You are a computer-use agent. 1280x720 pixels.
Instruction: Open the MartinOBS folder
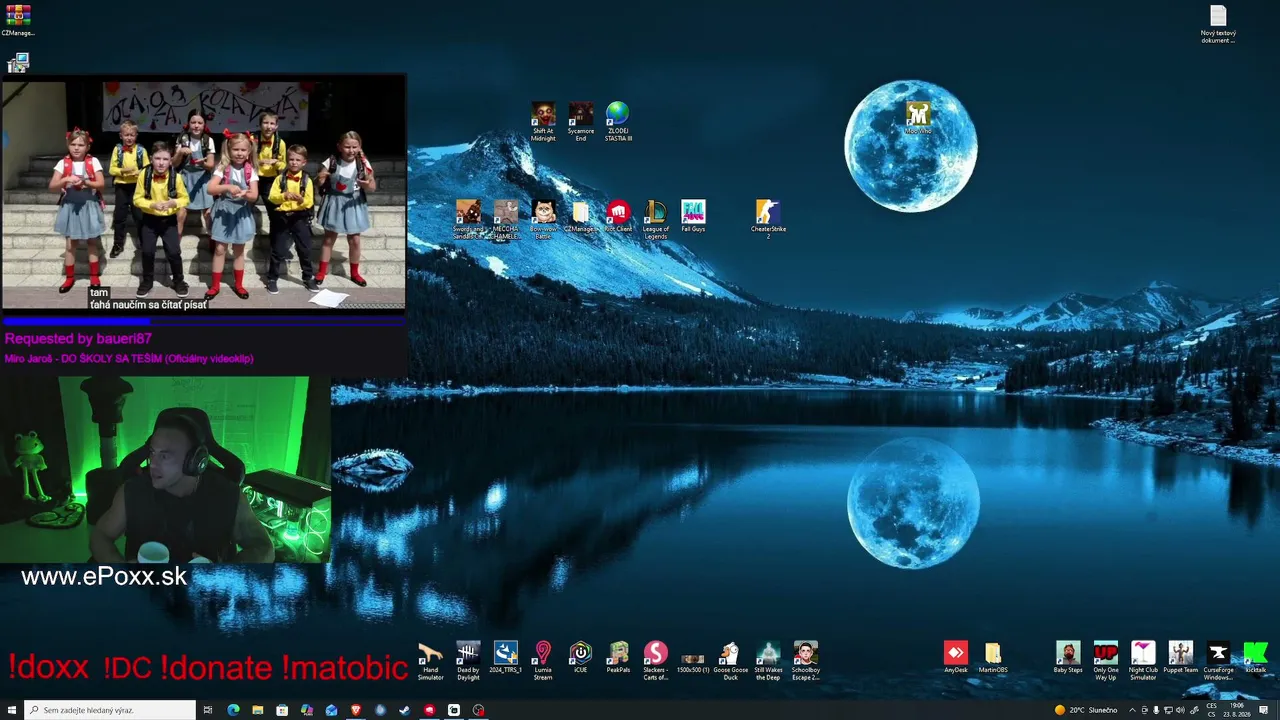pos(993,658)
